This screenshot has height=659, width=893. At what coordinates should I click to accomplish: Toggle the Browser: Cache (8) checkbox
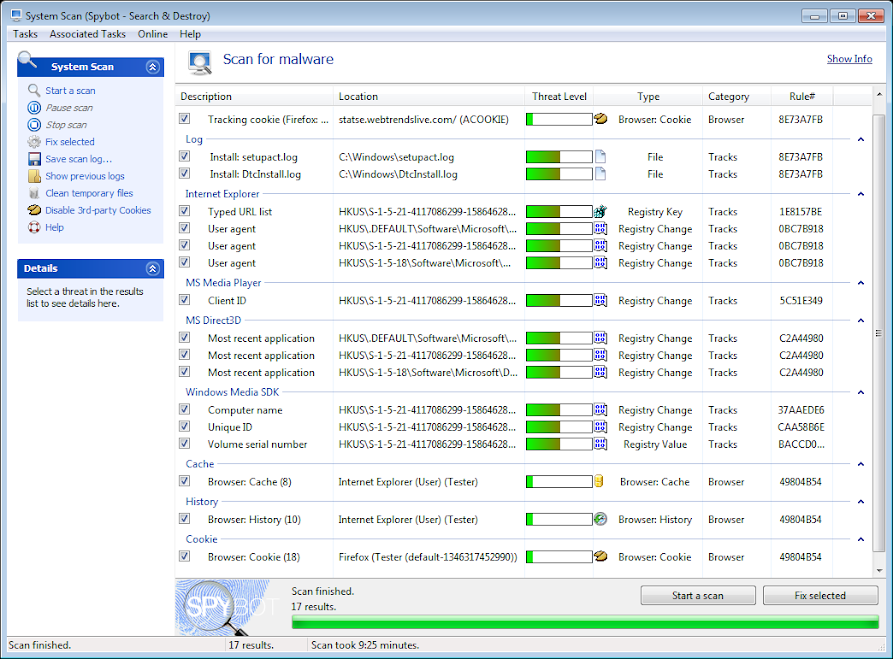[184, 481]
